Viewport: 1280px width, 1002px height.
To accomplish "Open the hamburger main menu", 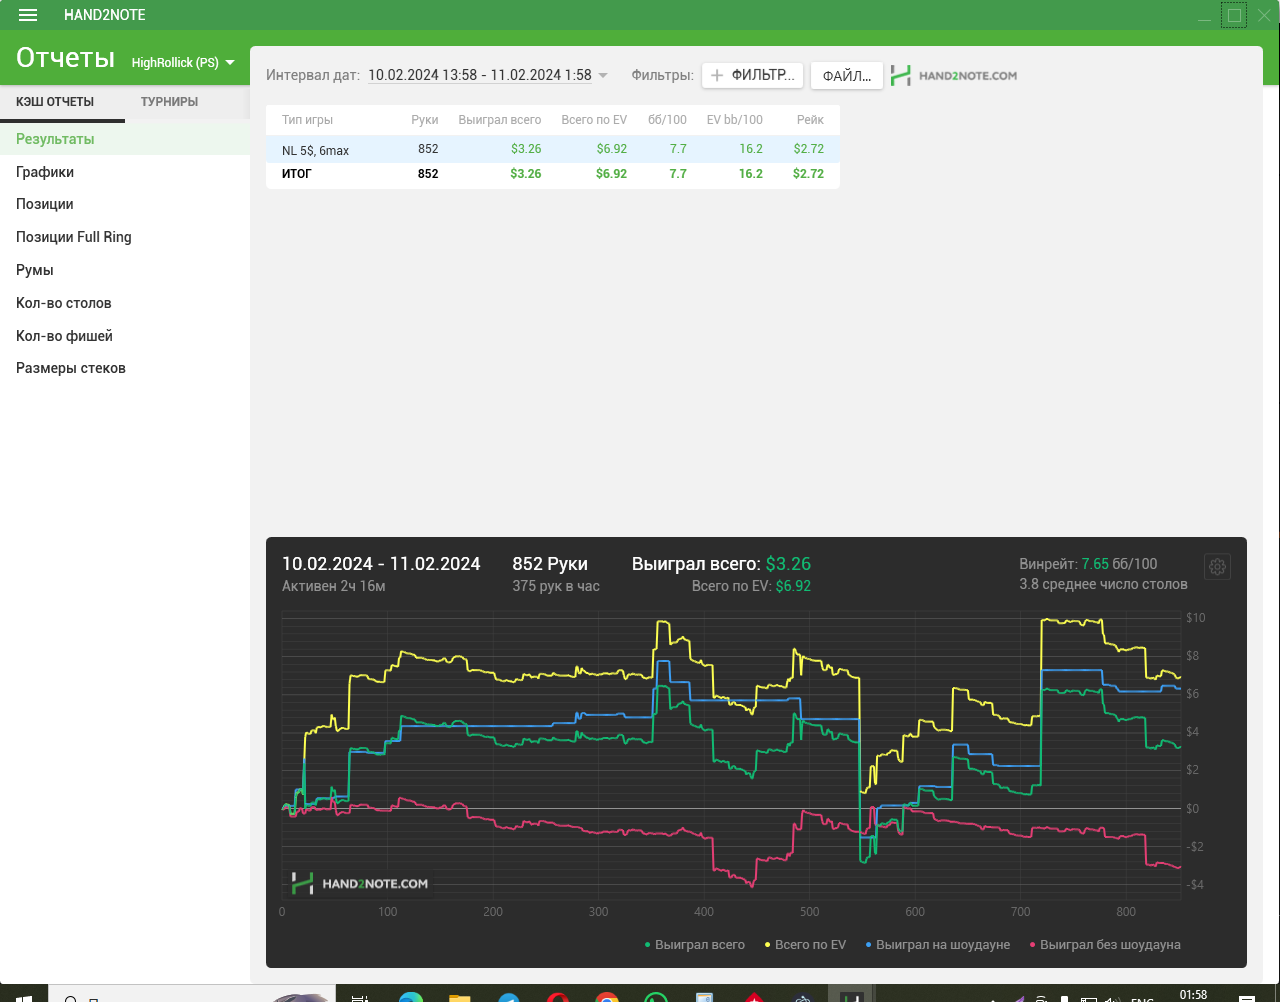I will (x=28, y=15).
